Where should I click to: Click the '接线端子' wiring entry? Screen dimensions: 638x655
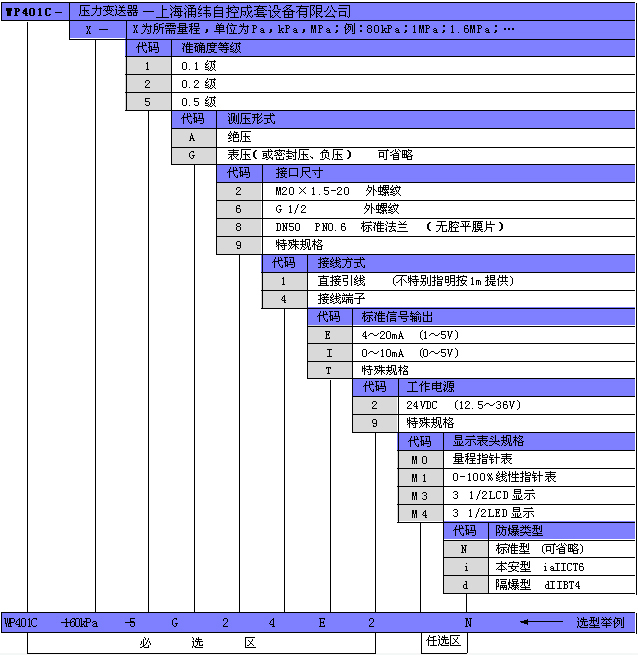(341, 299)
